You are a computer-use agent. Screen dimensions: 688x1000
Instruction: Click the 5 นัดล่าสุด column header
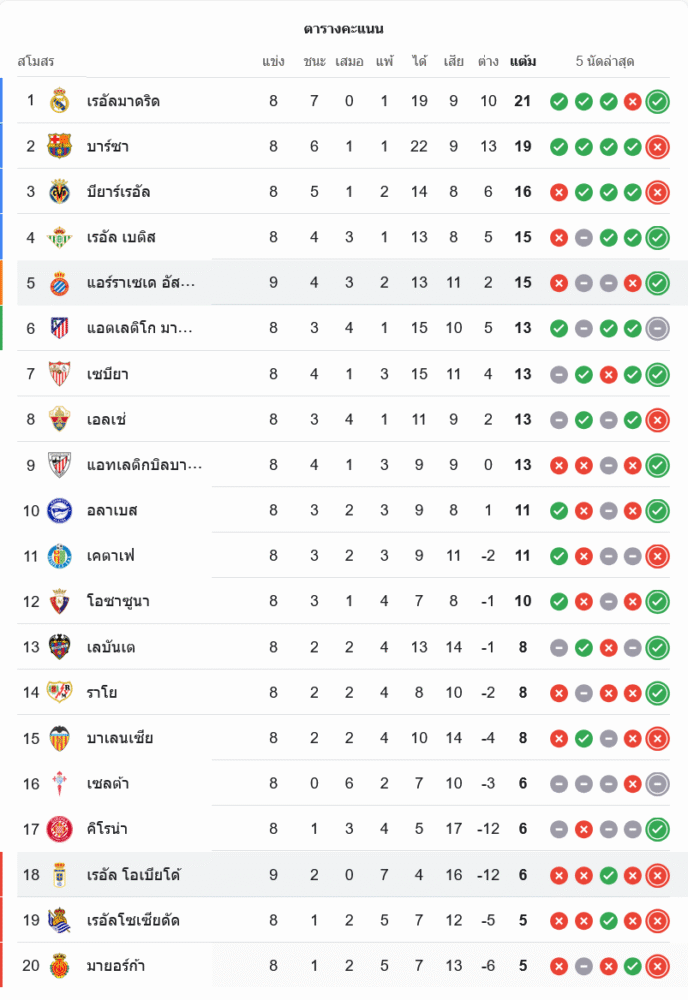point(605,61)
